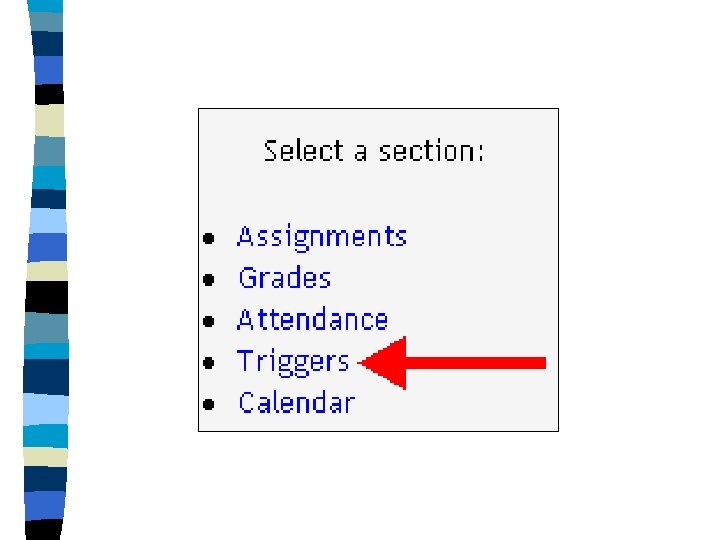Go to the Grades section
This screenshot has height=540, width=720.
click(284, 278)
